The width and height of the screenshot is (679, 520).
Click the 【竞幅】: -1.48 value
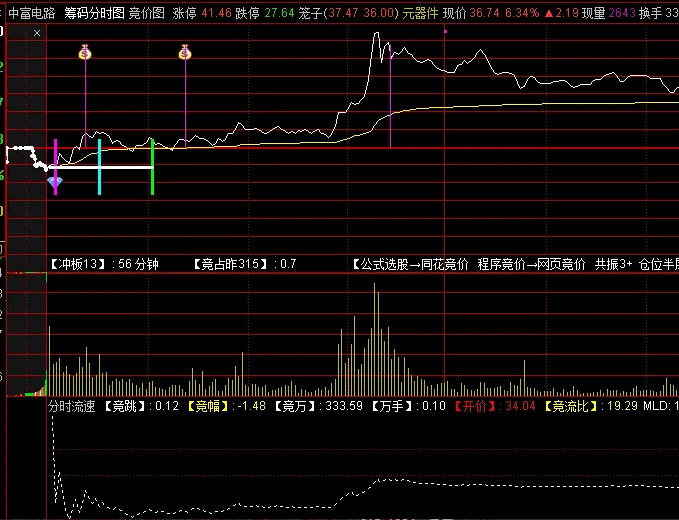click(226, 406)
